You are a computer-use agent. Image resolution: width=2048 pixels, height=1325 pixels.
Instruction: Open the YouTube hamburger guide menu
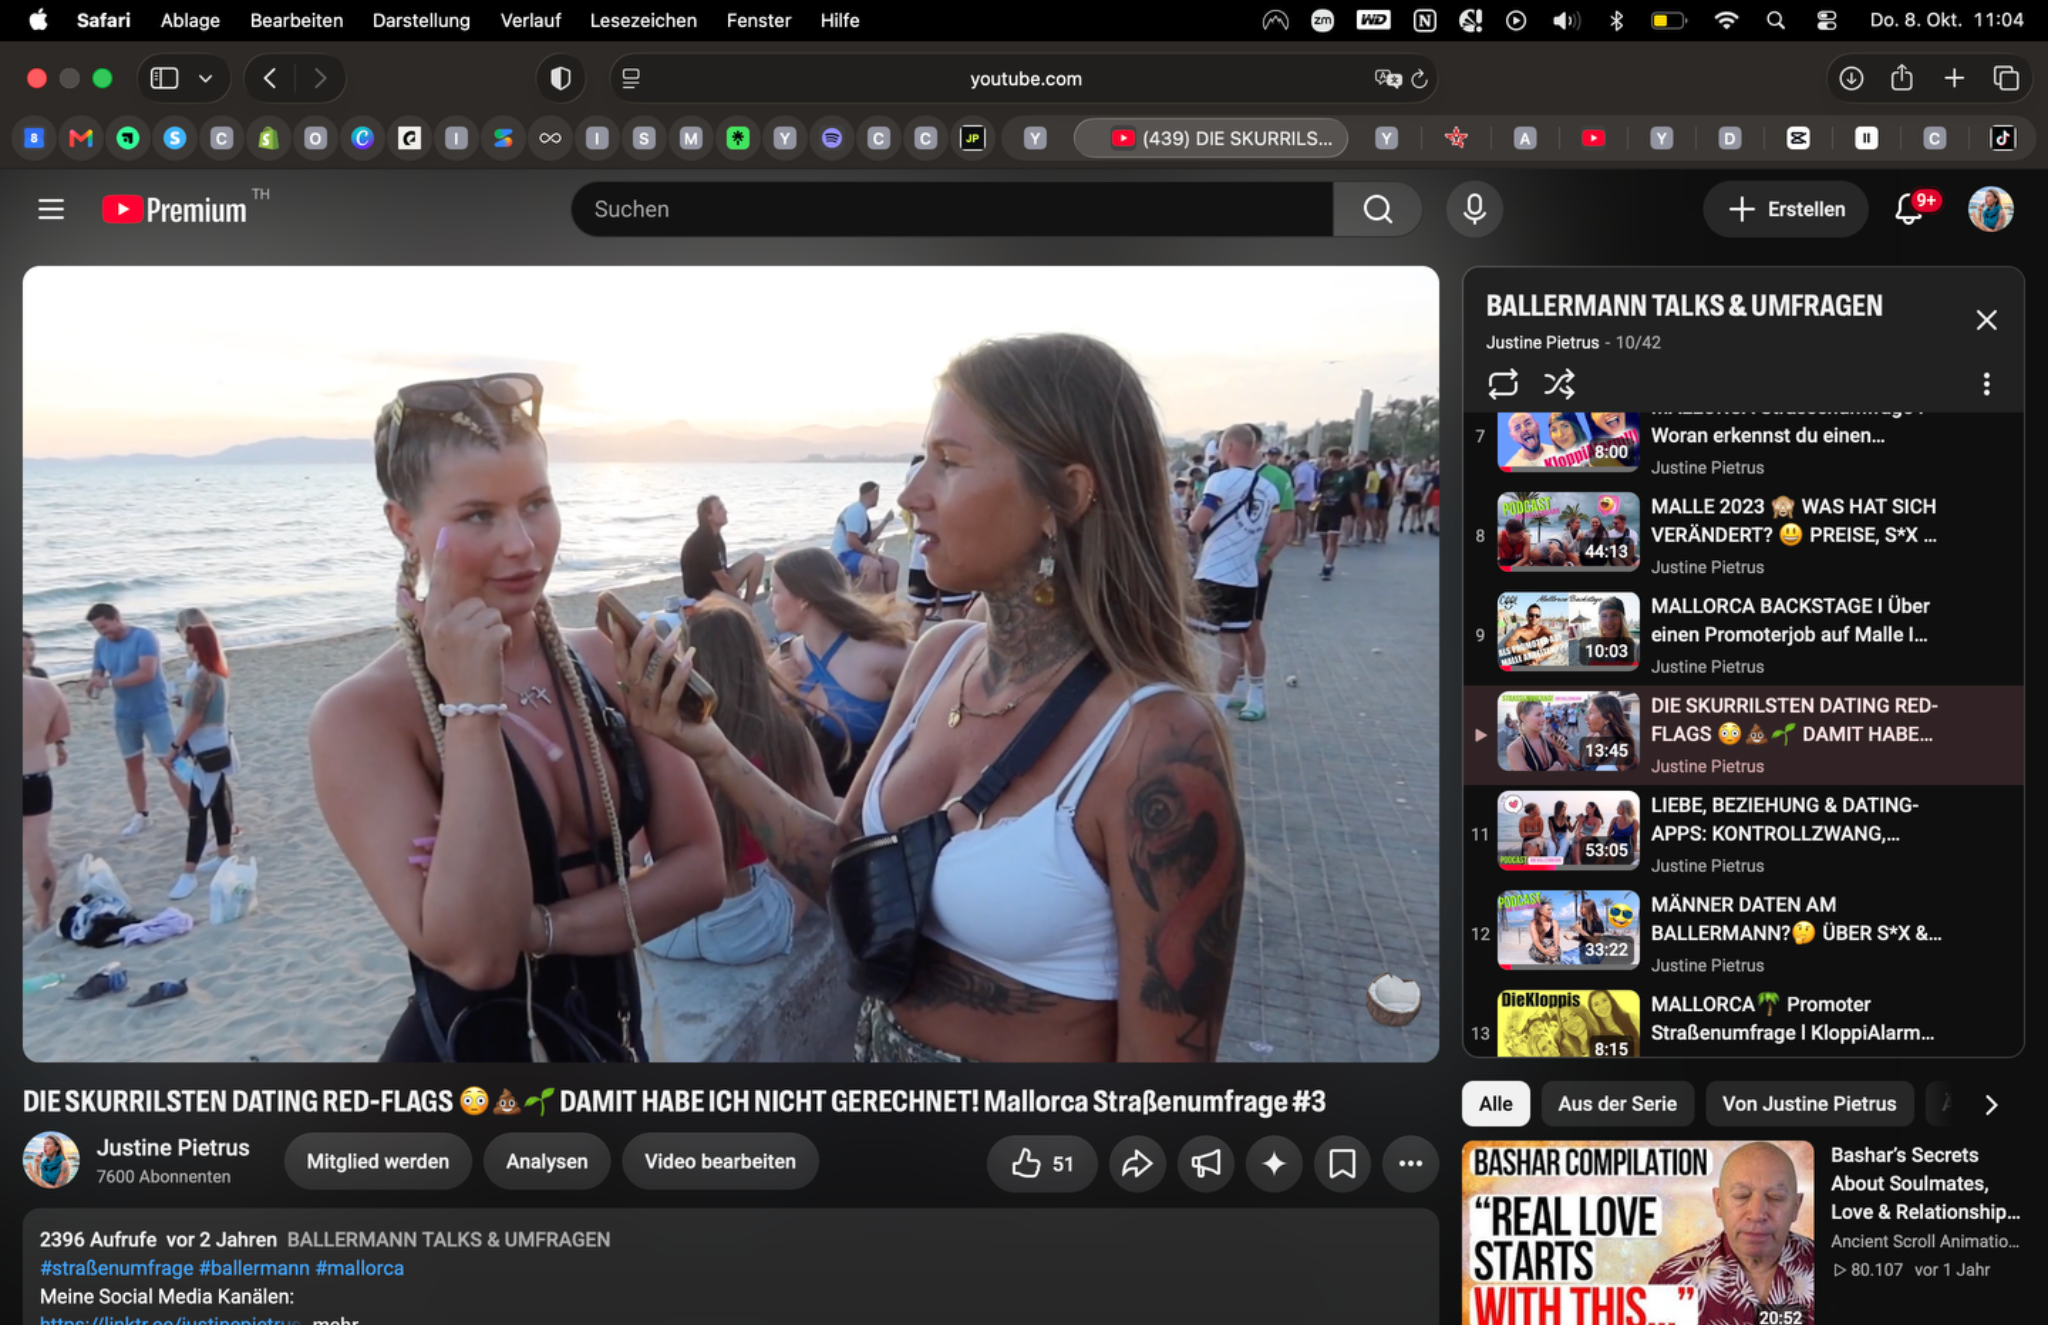pos(51,209)
